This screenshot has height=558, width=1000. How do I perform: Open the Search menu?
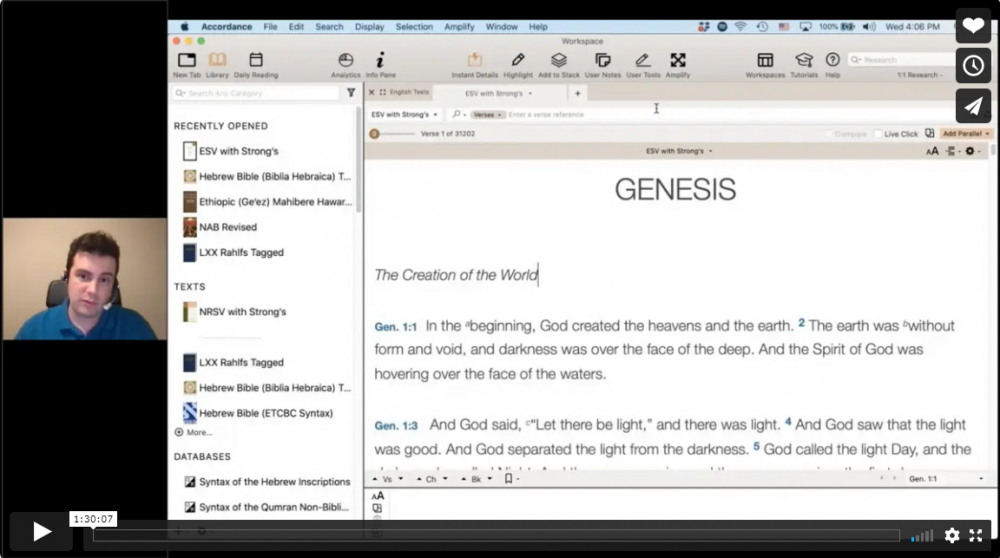329,27
